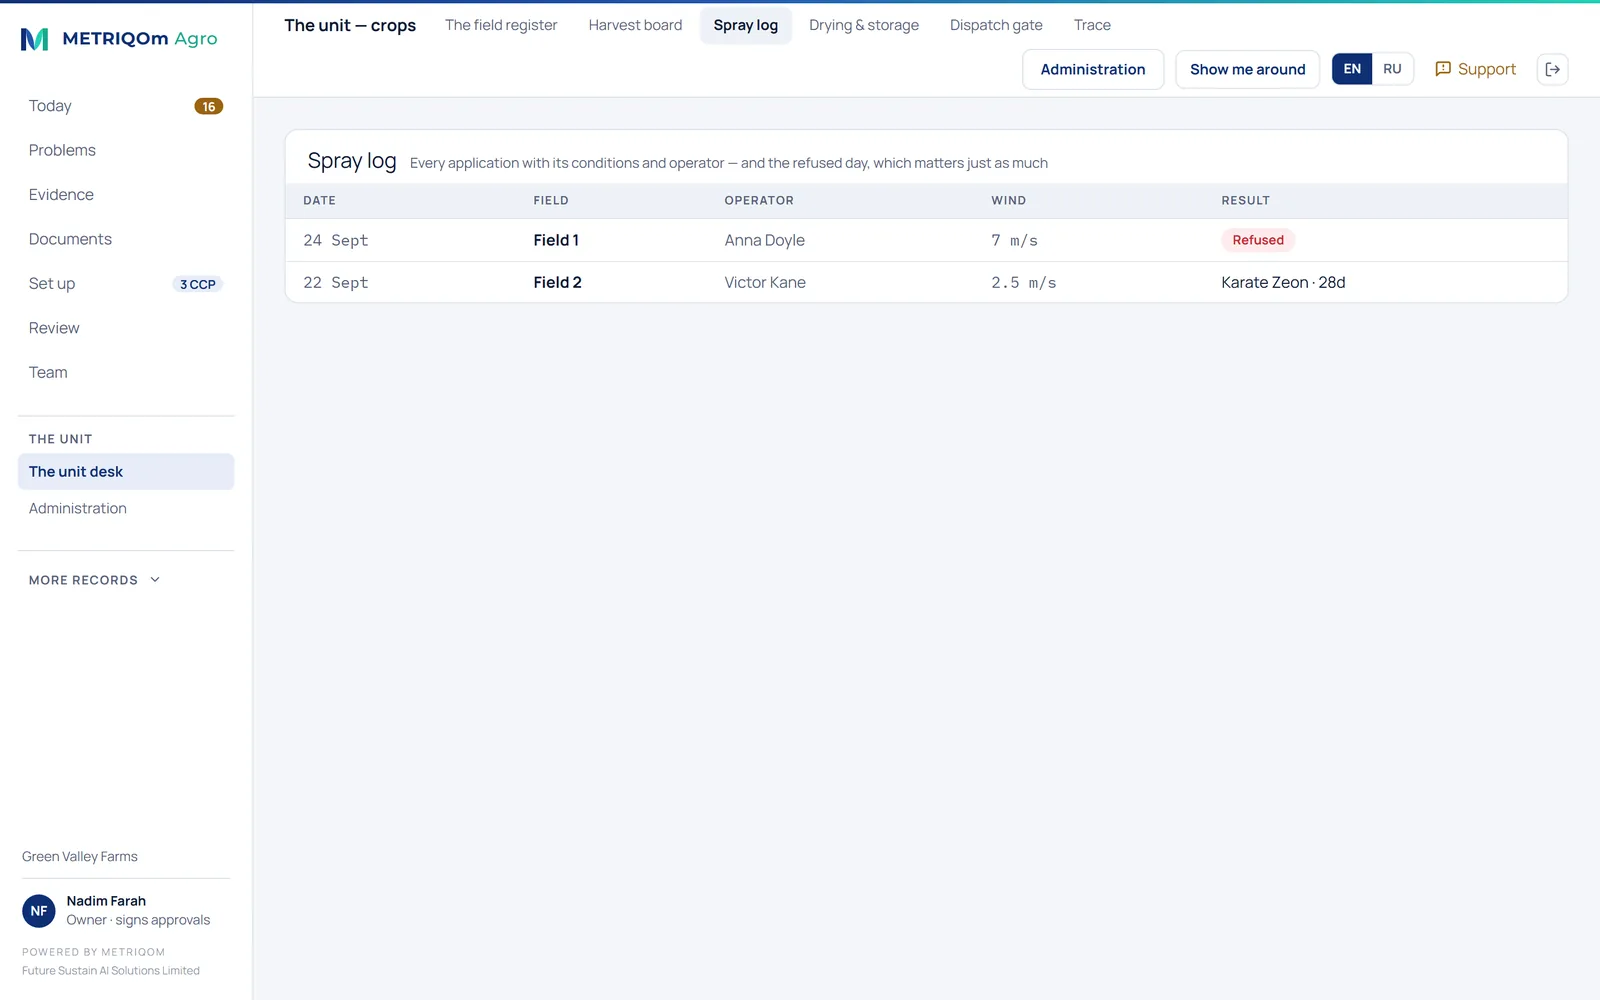Go to Team in the sidebar
Viewport: 1600px width, 1000px height.
[x=126, y=372]
